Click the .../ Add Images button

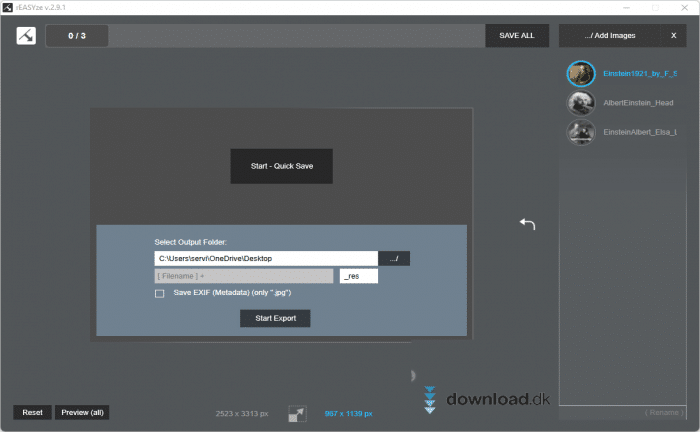click(610, 36)
